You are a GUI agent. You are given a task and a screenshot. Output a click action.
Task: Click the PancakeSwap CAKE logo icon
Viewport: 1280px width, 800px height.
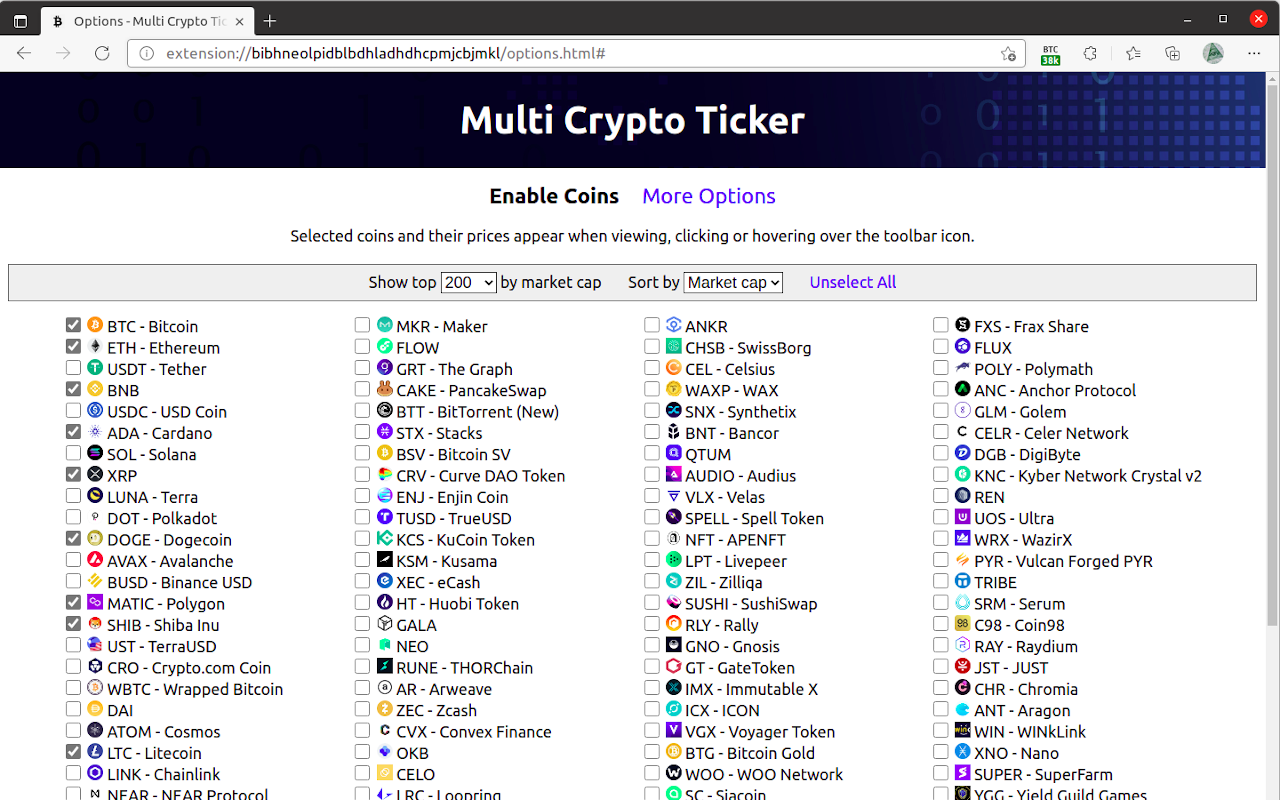pyautogui.click(x=384, y=390)
